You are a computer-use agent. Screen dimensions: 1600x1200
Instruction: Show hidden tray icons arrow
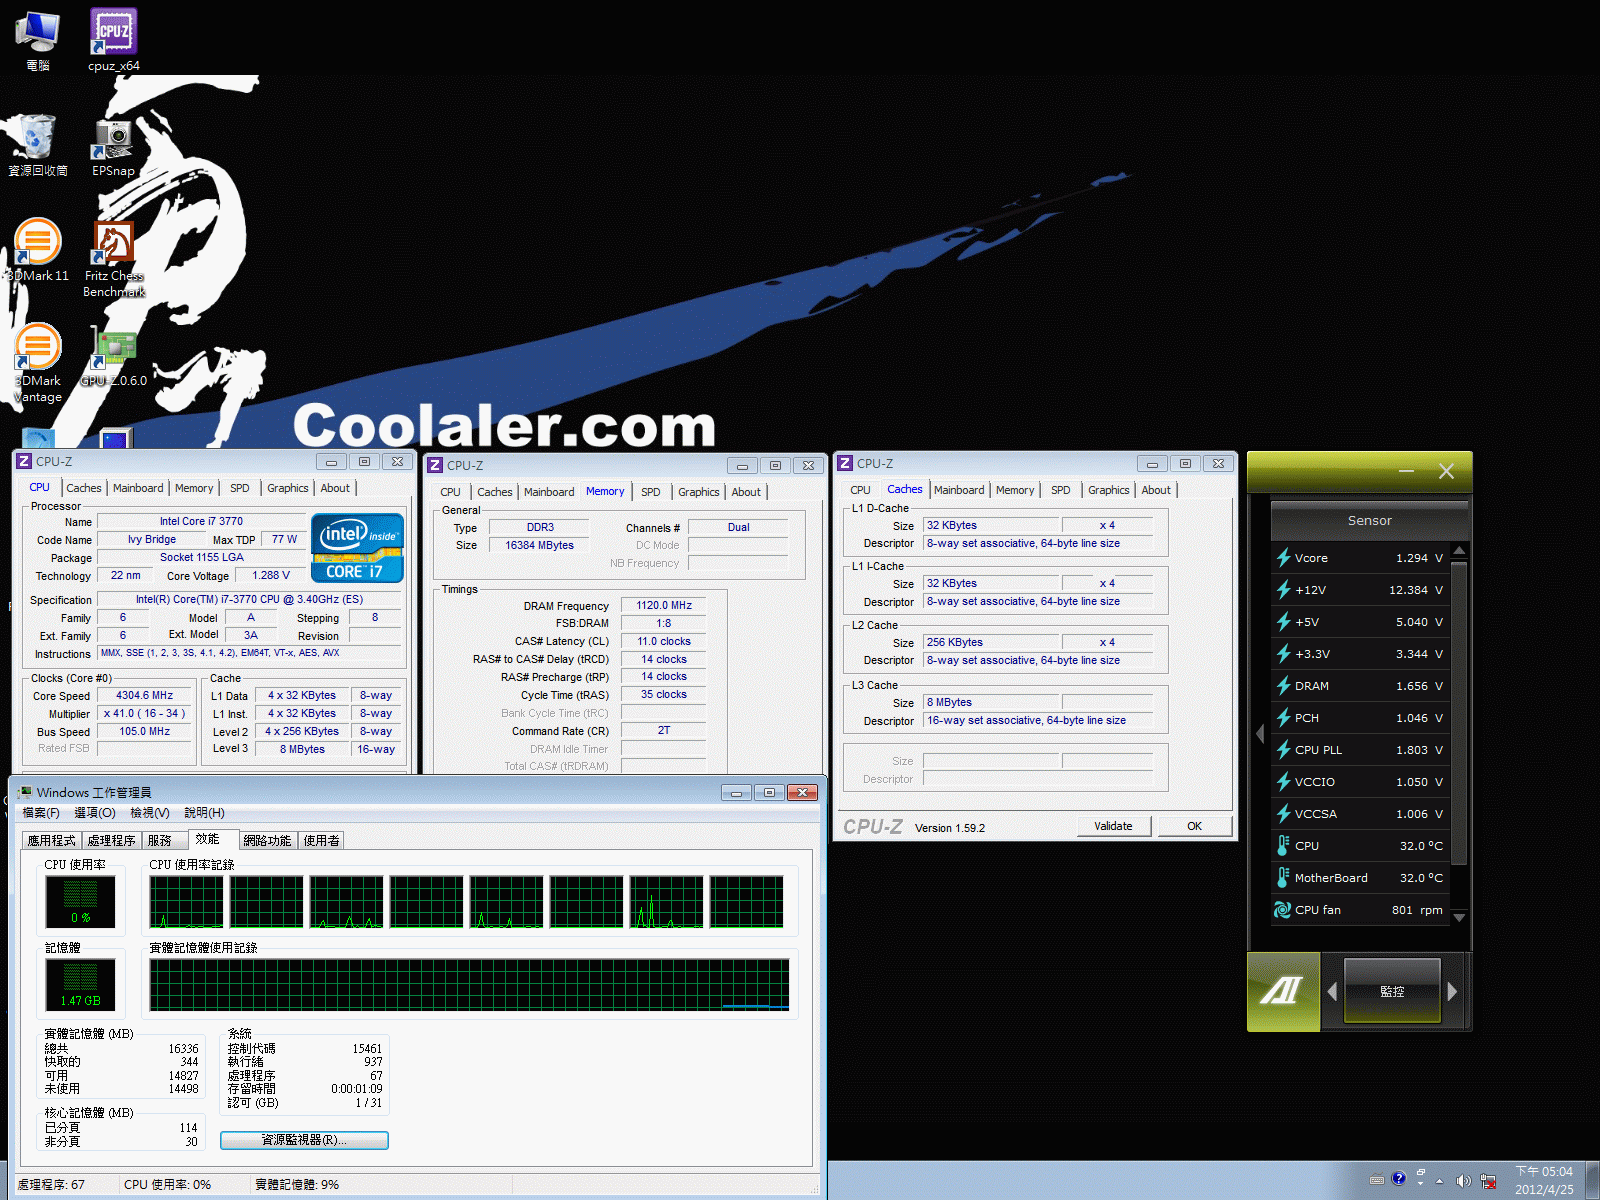(1440, 1181)
